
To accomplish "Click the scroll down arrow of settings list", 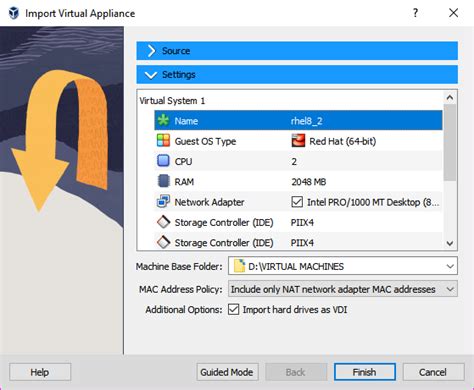I will tap(450, 243).
